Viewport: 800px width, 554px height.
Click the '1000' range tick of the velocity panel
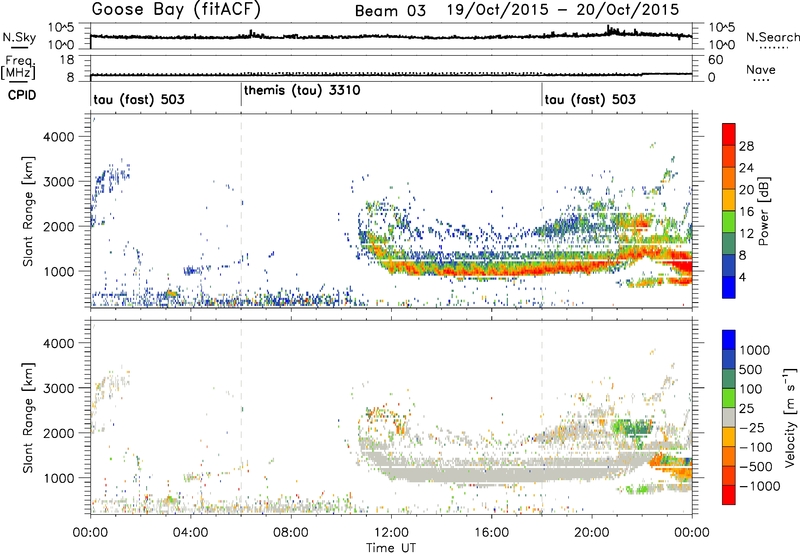coord(59,478)
